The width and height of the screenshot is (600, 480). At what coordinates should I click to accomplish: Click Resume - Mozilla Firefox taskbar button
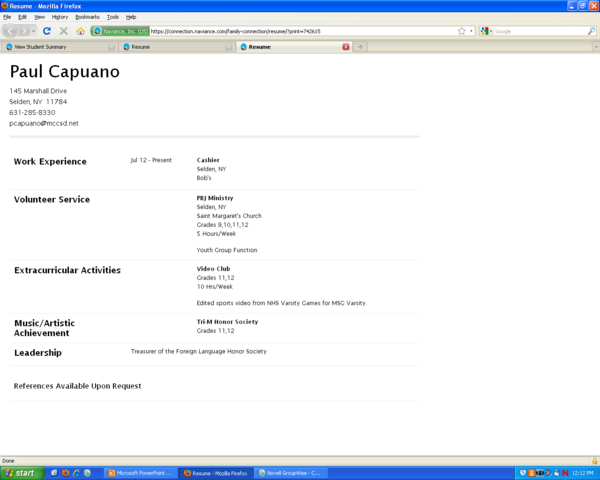tap(217, 473)
